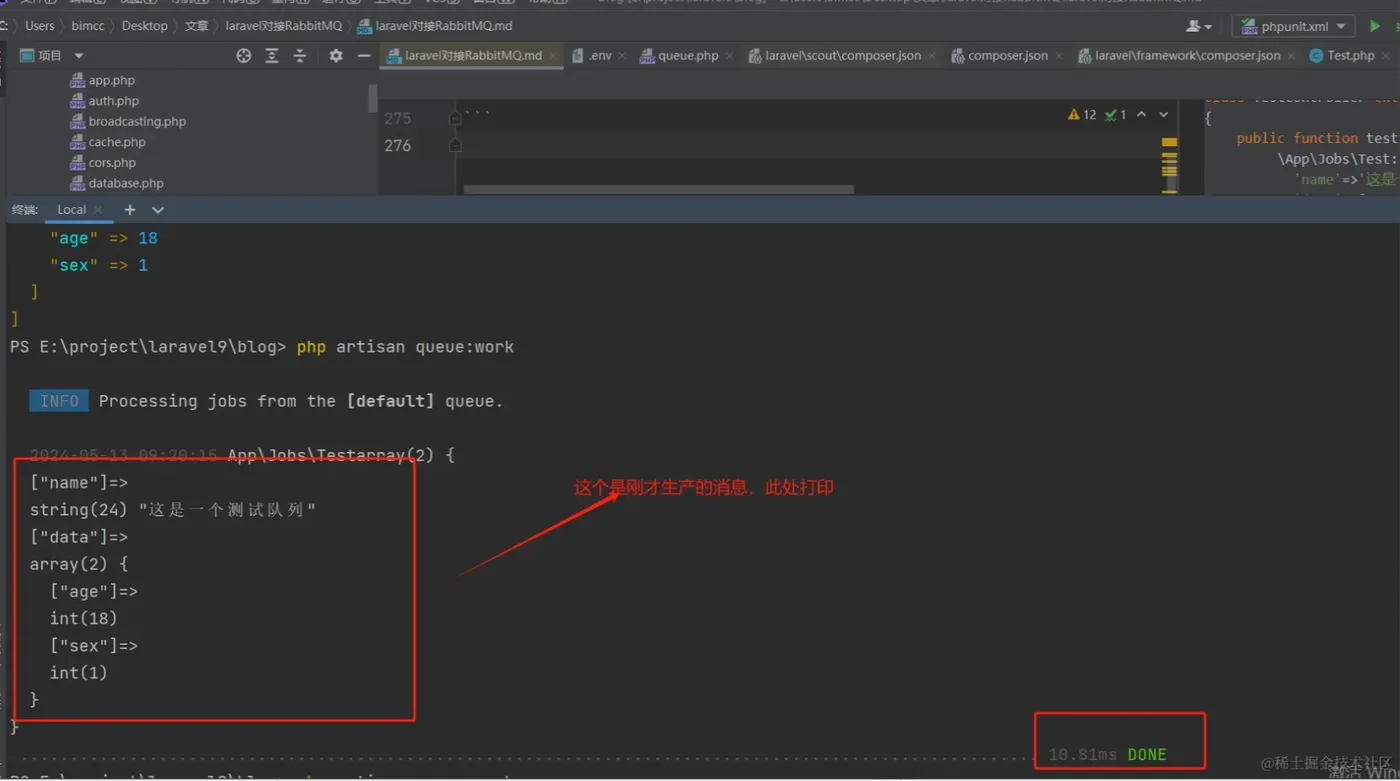Click the INFO badge in terminal output
1400x781 pixels.
pyautogui.click(x=59, y=401)
